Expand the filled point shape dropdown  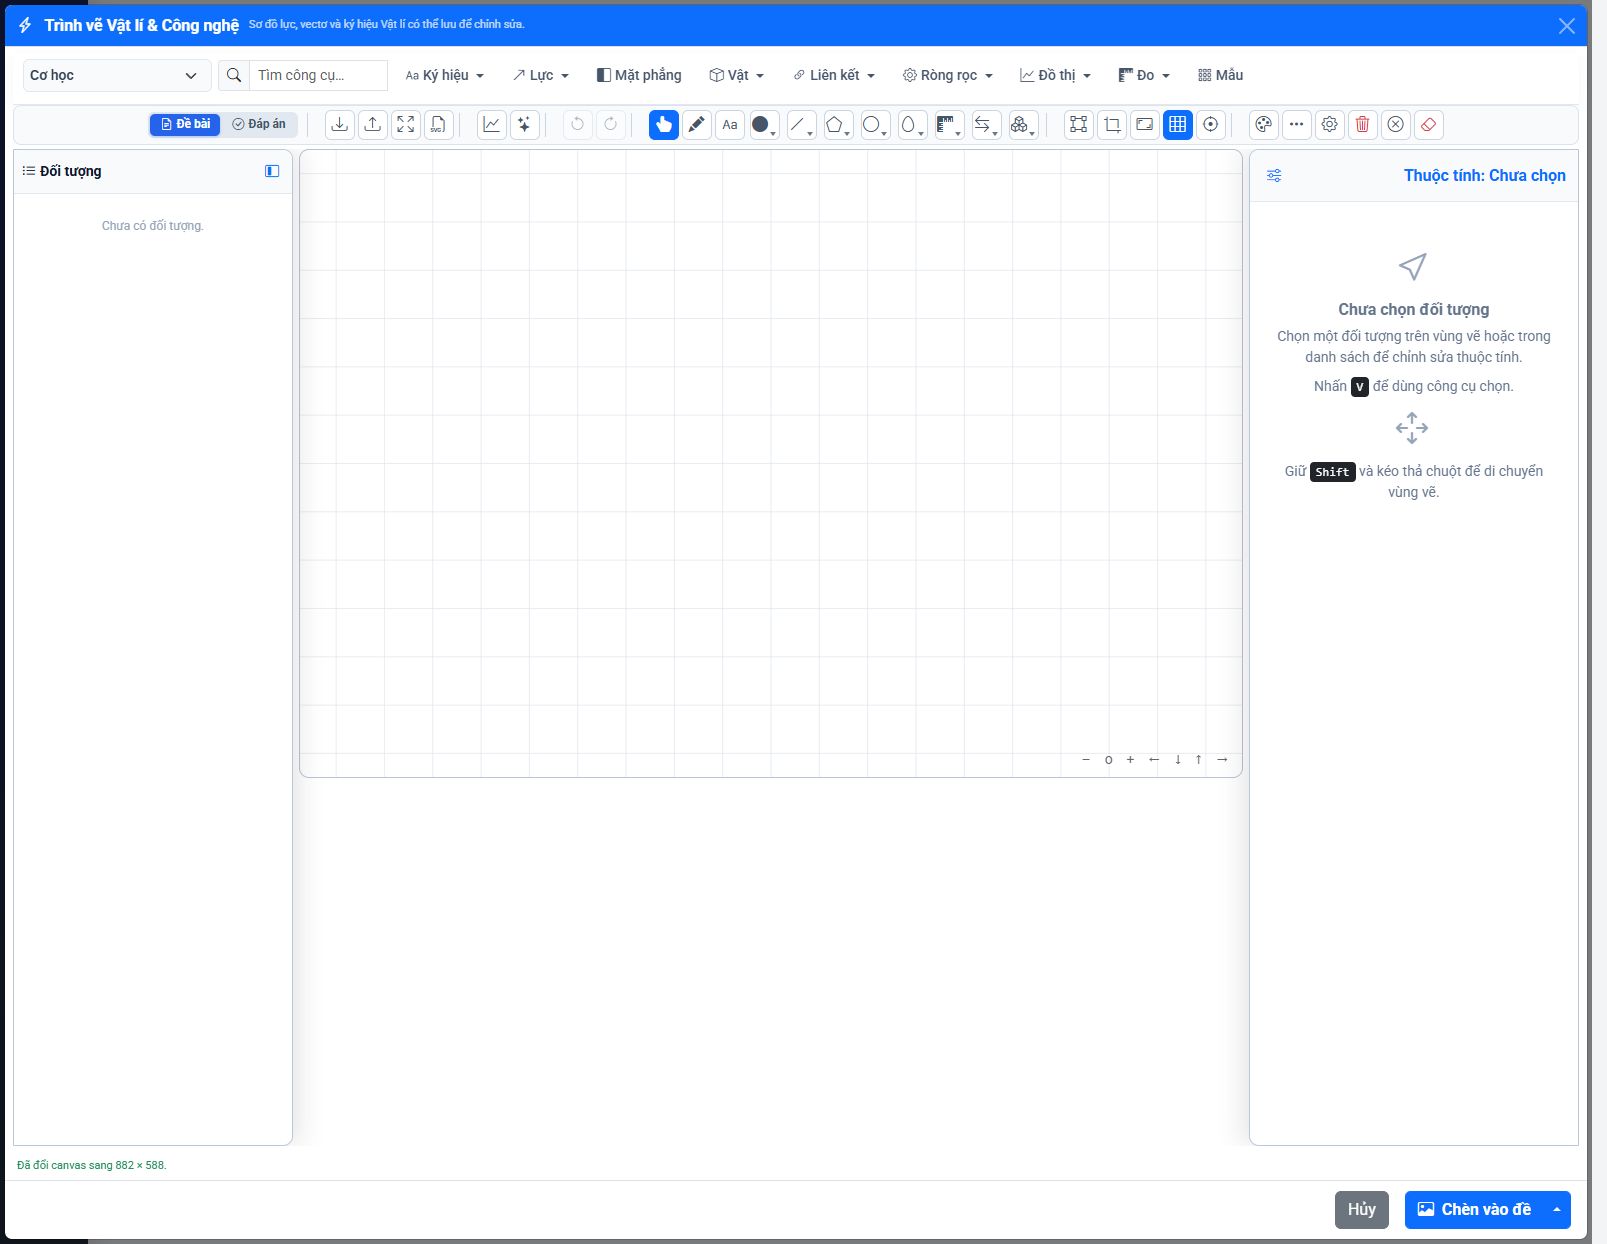point(764,125)
